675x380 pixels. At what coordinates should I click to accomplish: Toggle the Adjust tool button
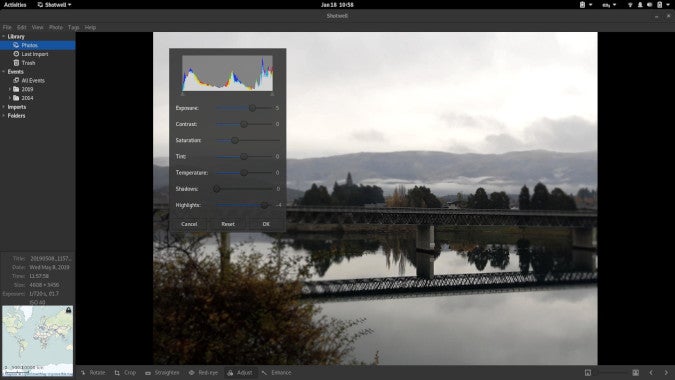click(240, 373)
